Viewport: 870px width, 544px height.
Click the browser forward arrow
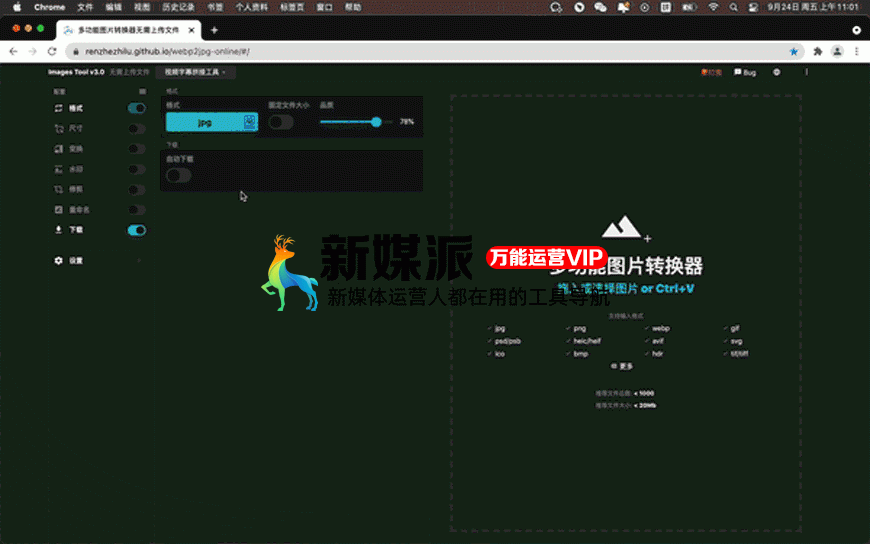[x=32, y=52]
